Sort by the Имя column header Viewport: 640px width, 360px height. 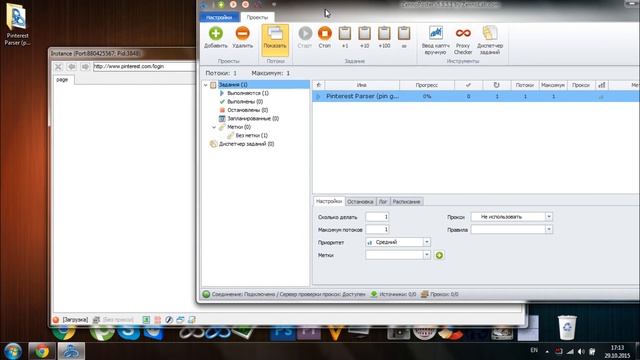[362, 85]
